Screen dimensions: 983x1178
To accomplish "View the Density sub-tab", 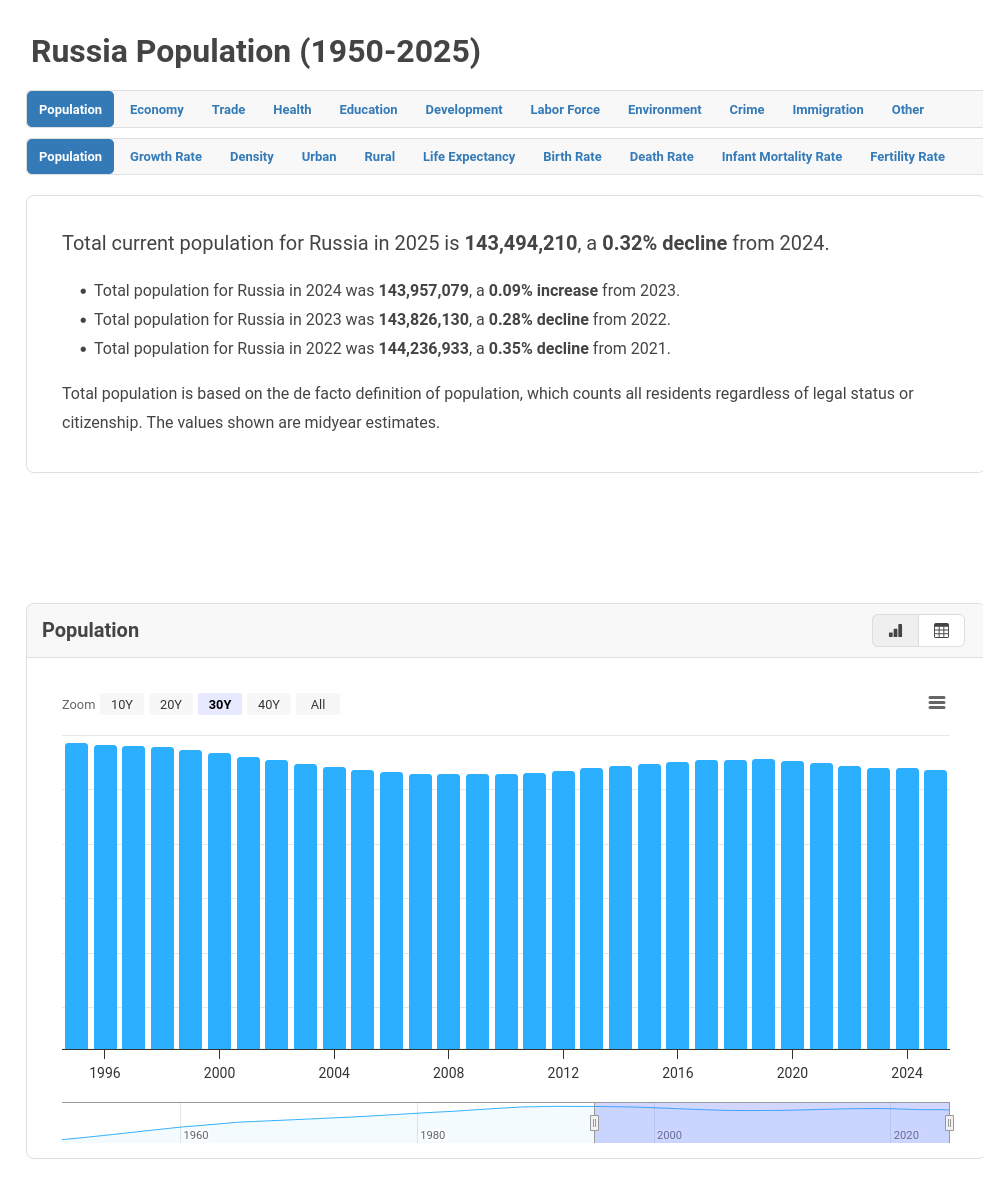I will pos(252,156).
